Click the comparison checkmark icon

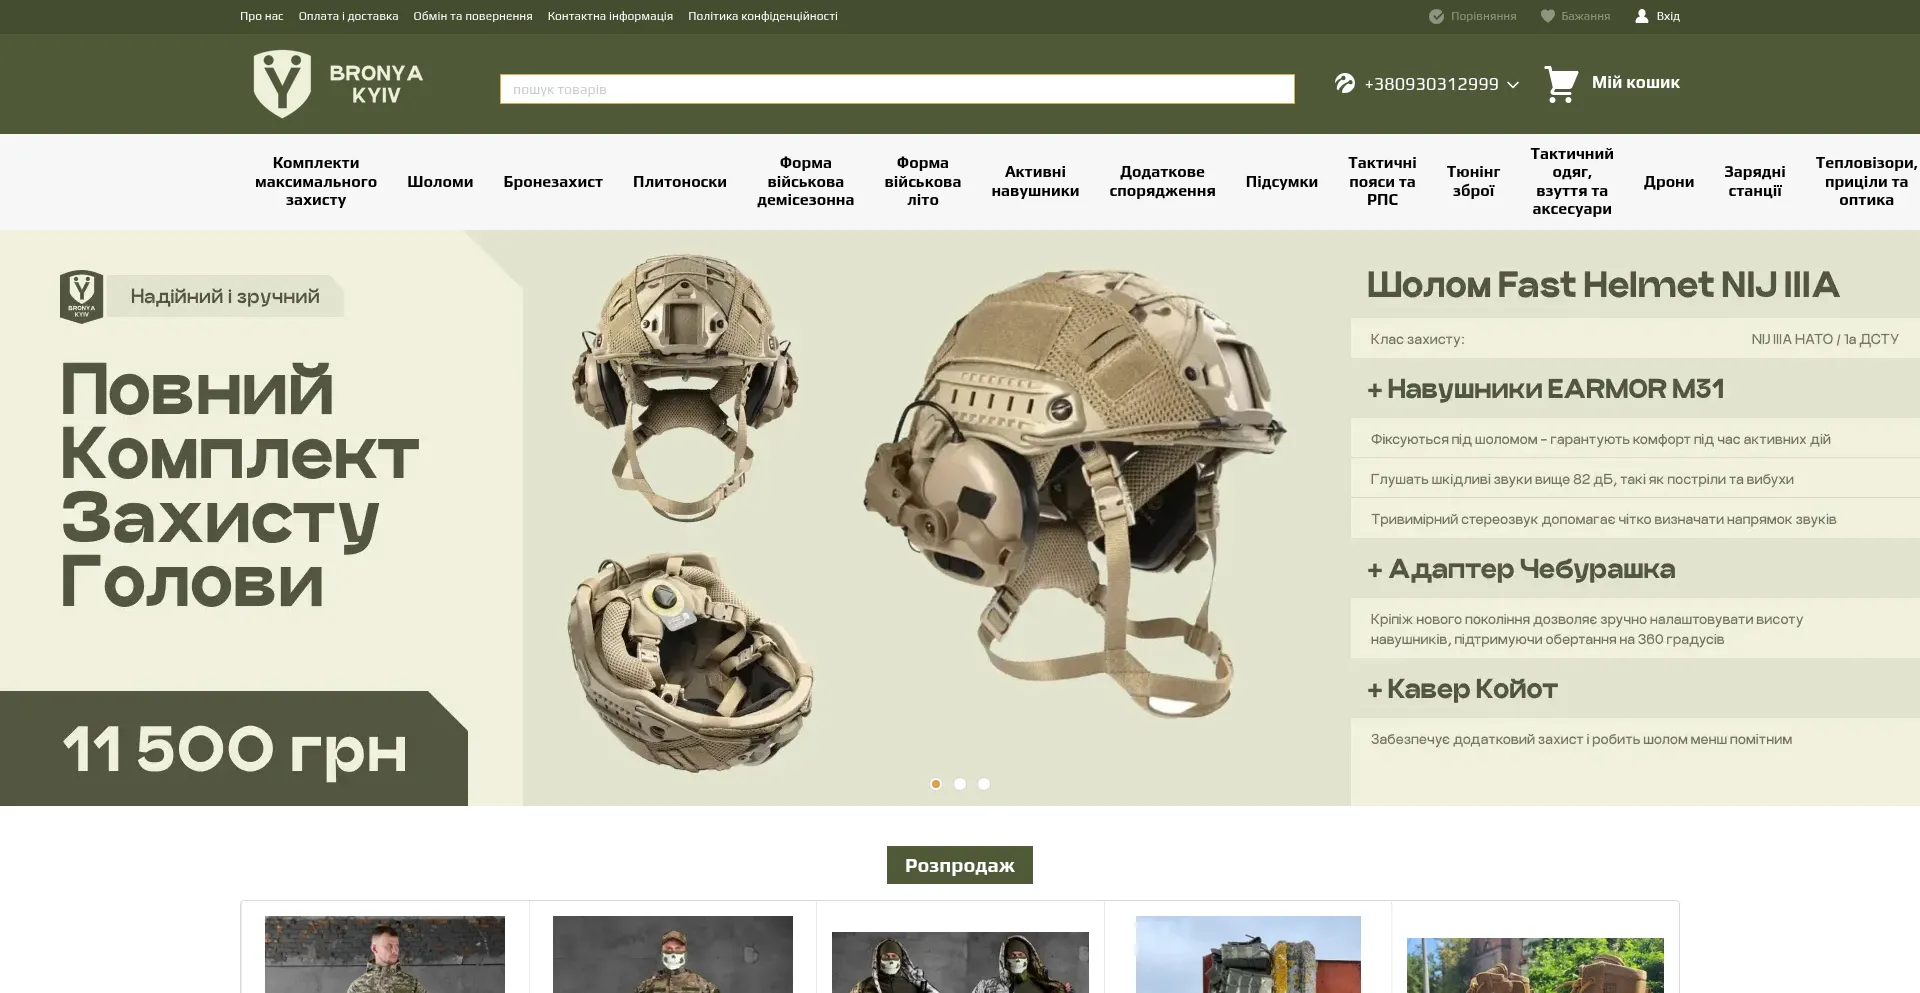(x=1436, y=16)
